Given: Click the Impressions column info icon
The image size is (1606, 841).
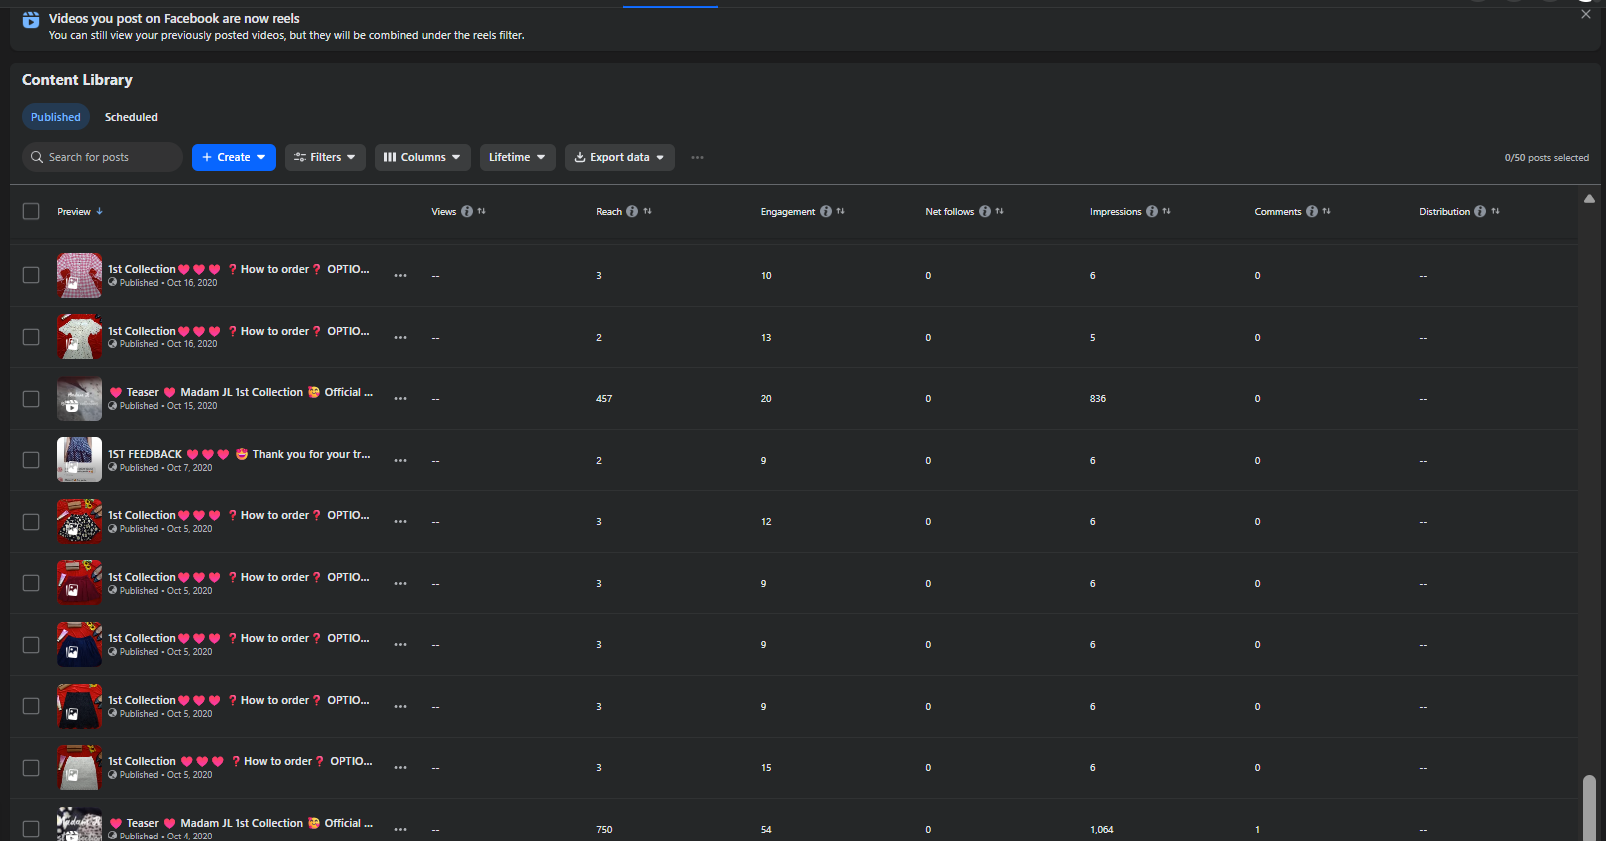Looking at the screenshot, I should [x=1152, y=212].
